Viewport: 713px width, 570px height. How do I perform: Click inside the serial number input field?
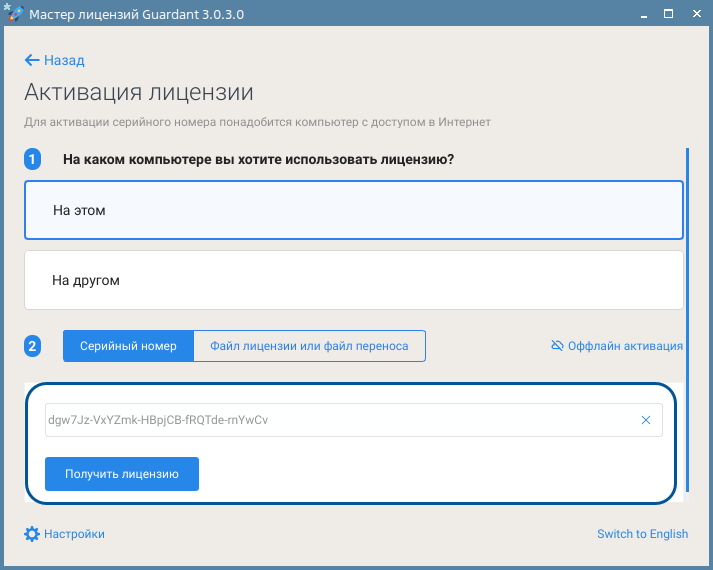[x=330, y=420]
